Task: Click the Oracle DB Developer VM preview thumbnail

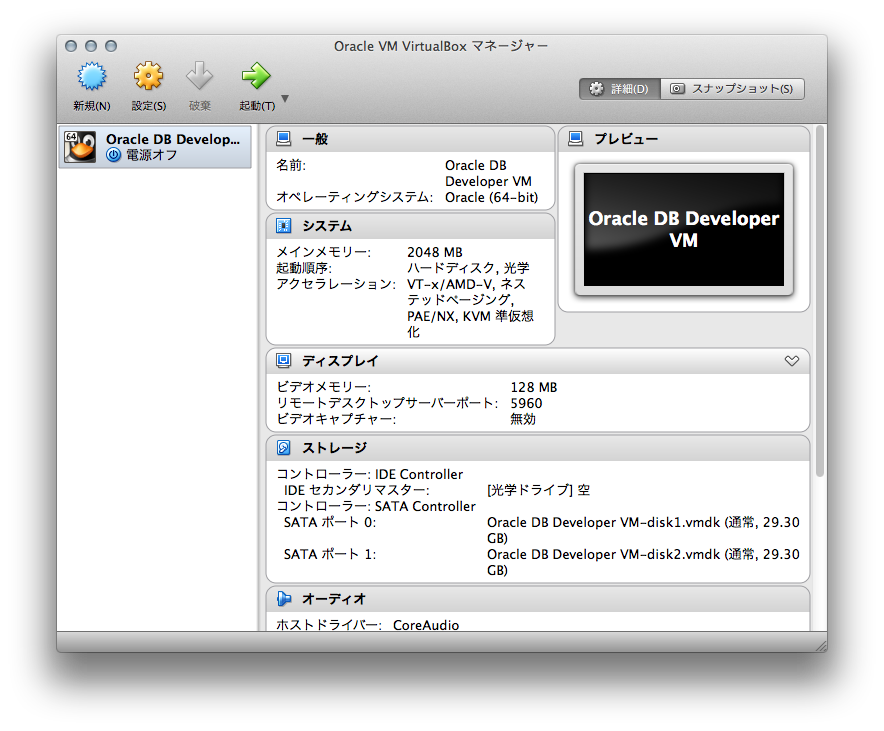Action: click(x=684, y=229)
